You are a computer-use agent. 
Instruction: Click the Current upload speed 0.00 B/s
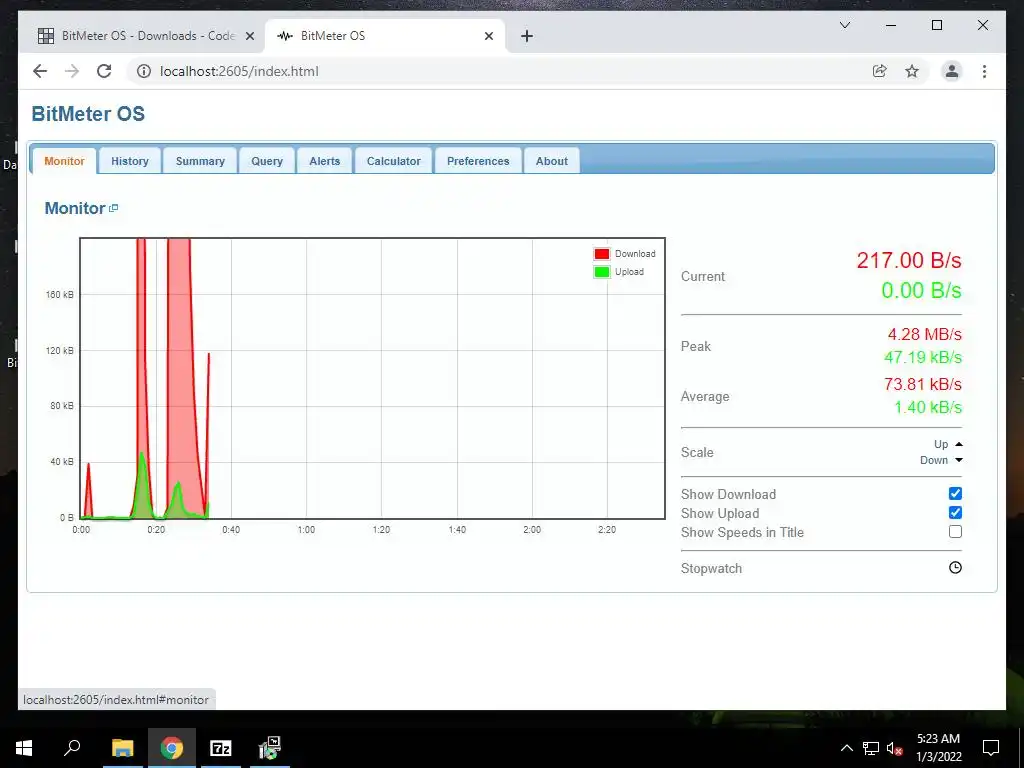tap(921, 290)
